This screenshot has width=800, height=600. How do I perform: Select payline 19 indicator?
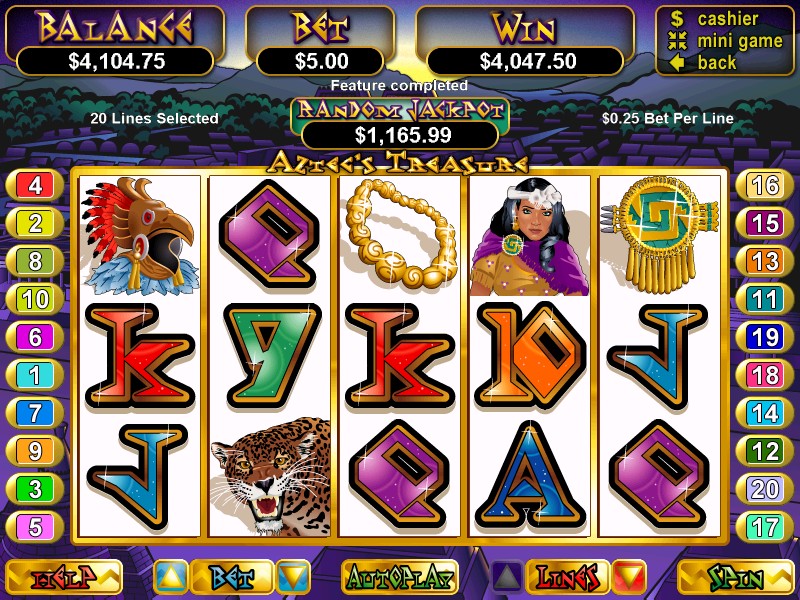764,337
